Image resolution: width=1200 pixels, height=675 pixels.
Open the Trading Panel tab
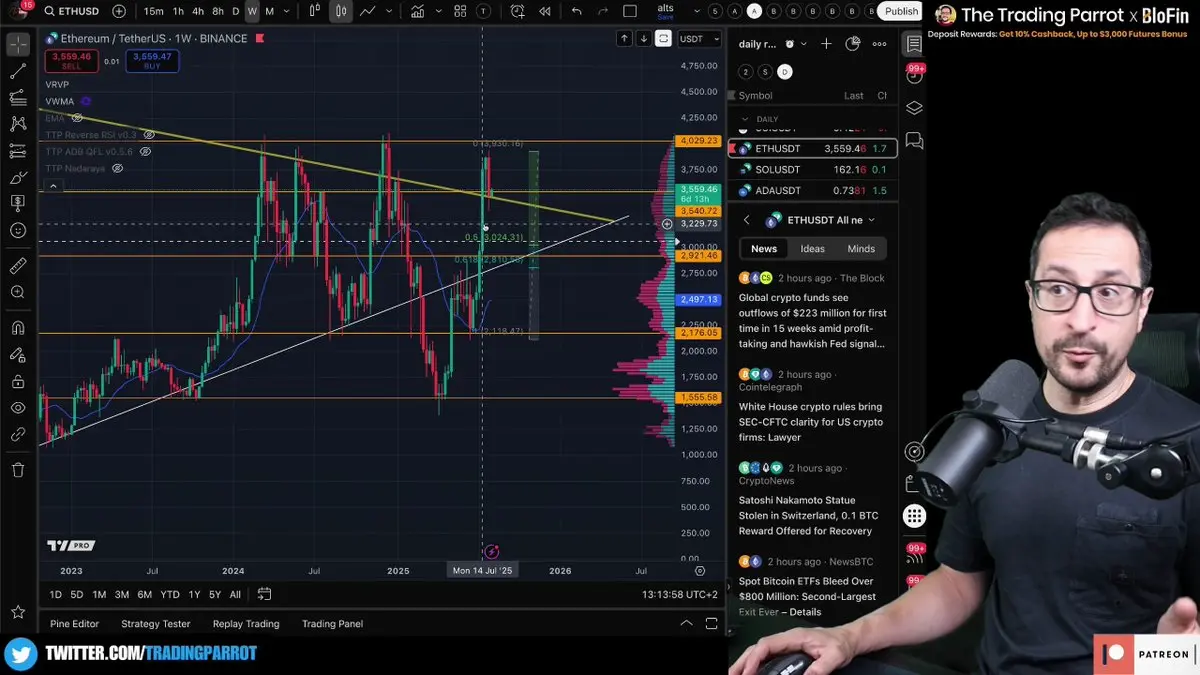pos(332,623)
